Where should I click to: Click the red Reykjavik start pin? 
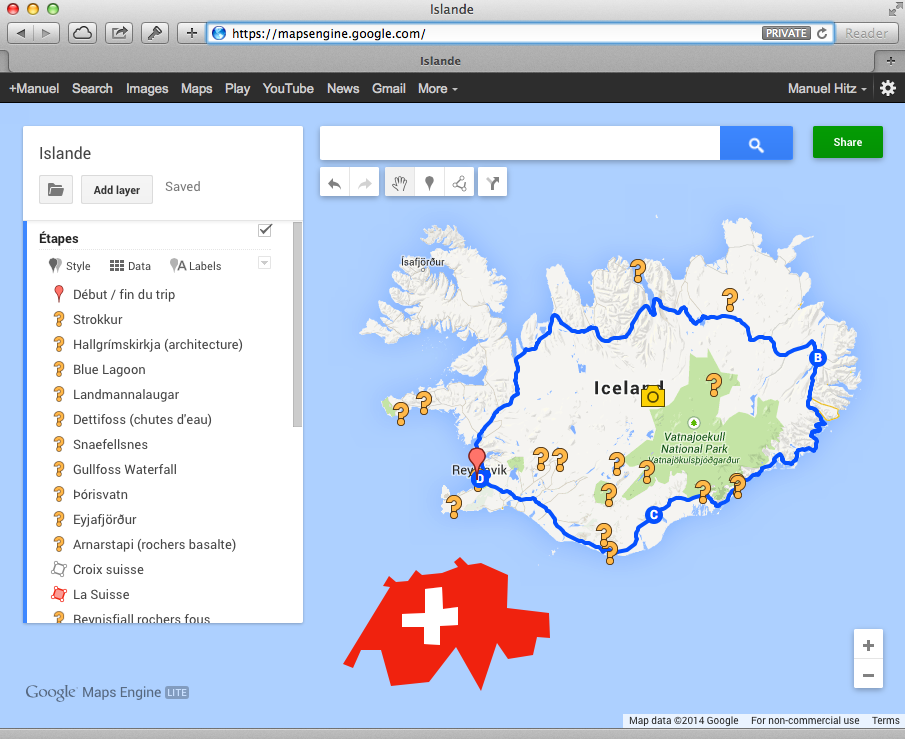tap(477, 461)
